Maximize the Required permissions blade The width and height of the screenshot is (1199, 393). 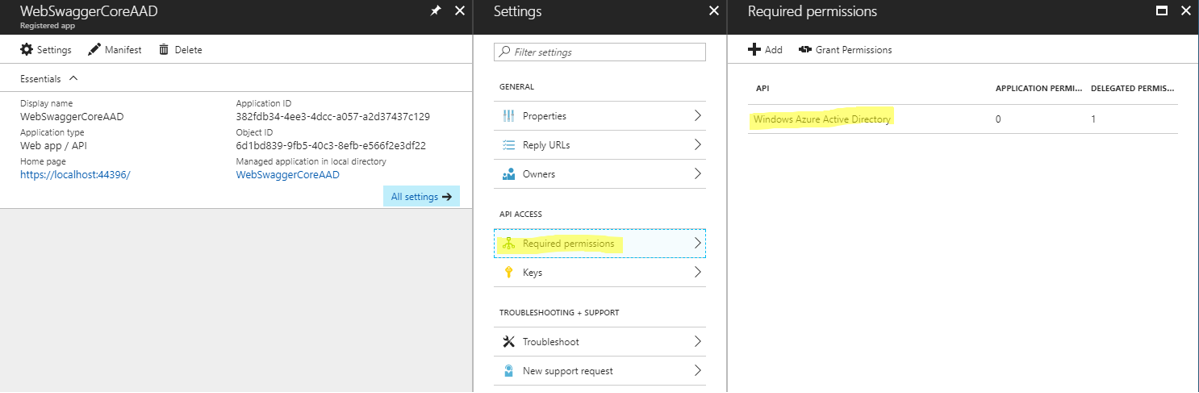1162,11
